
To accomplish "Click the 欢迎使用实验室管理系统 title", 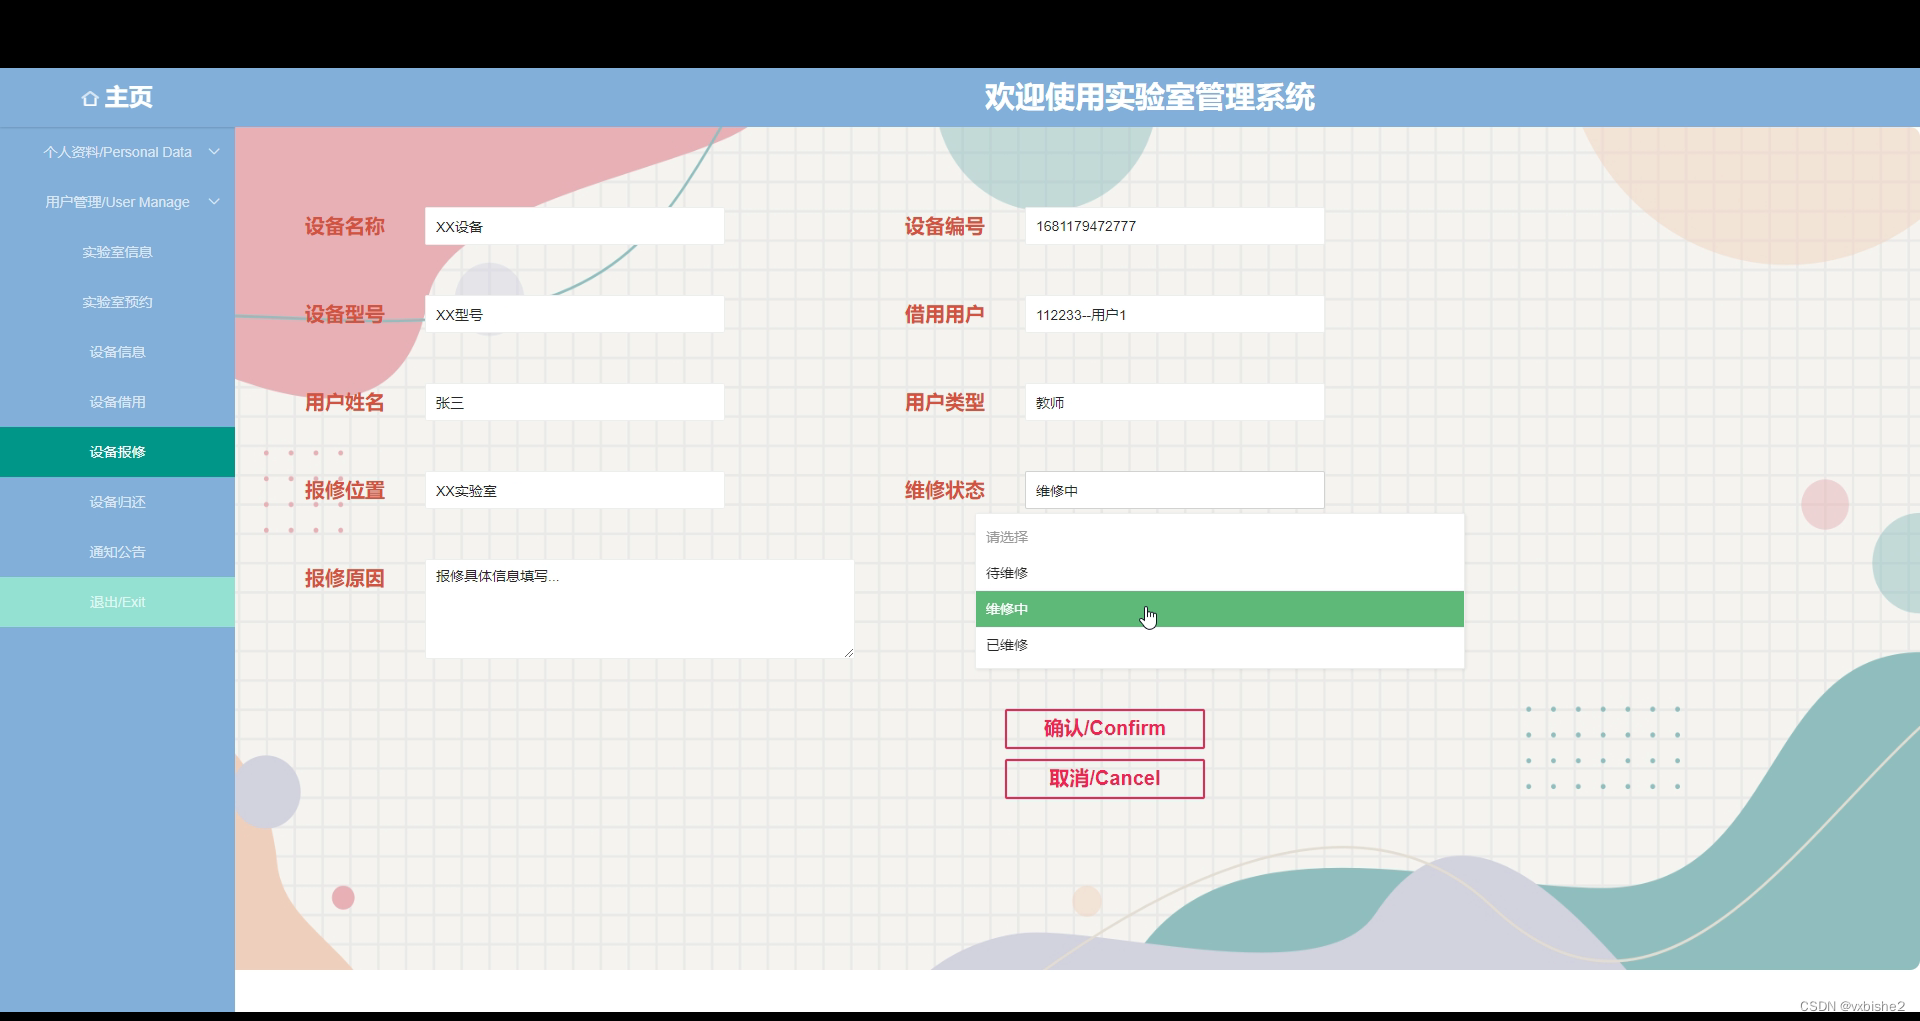I will [x=1150, y=97].
